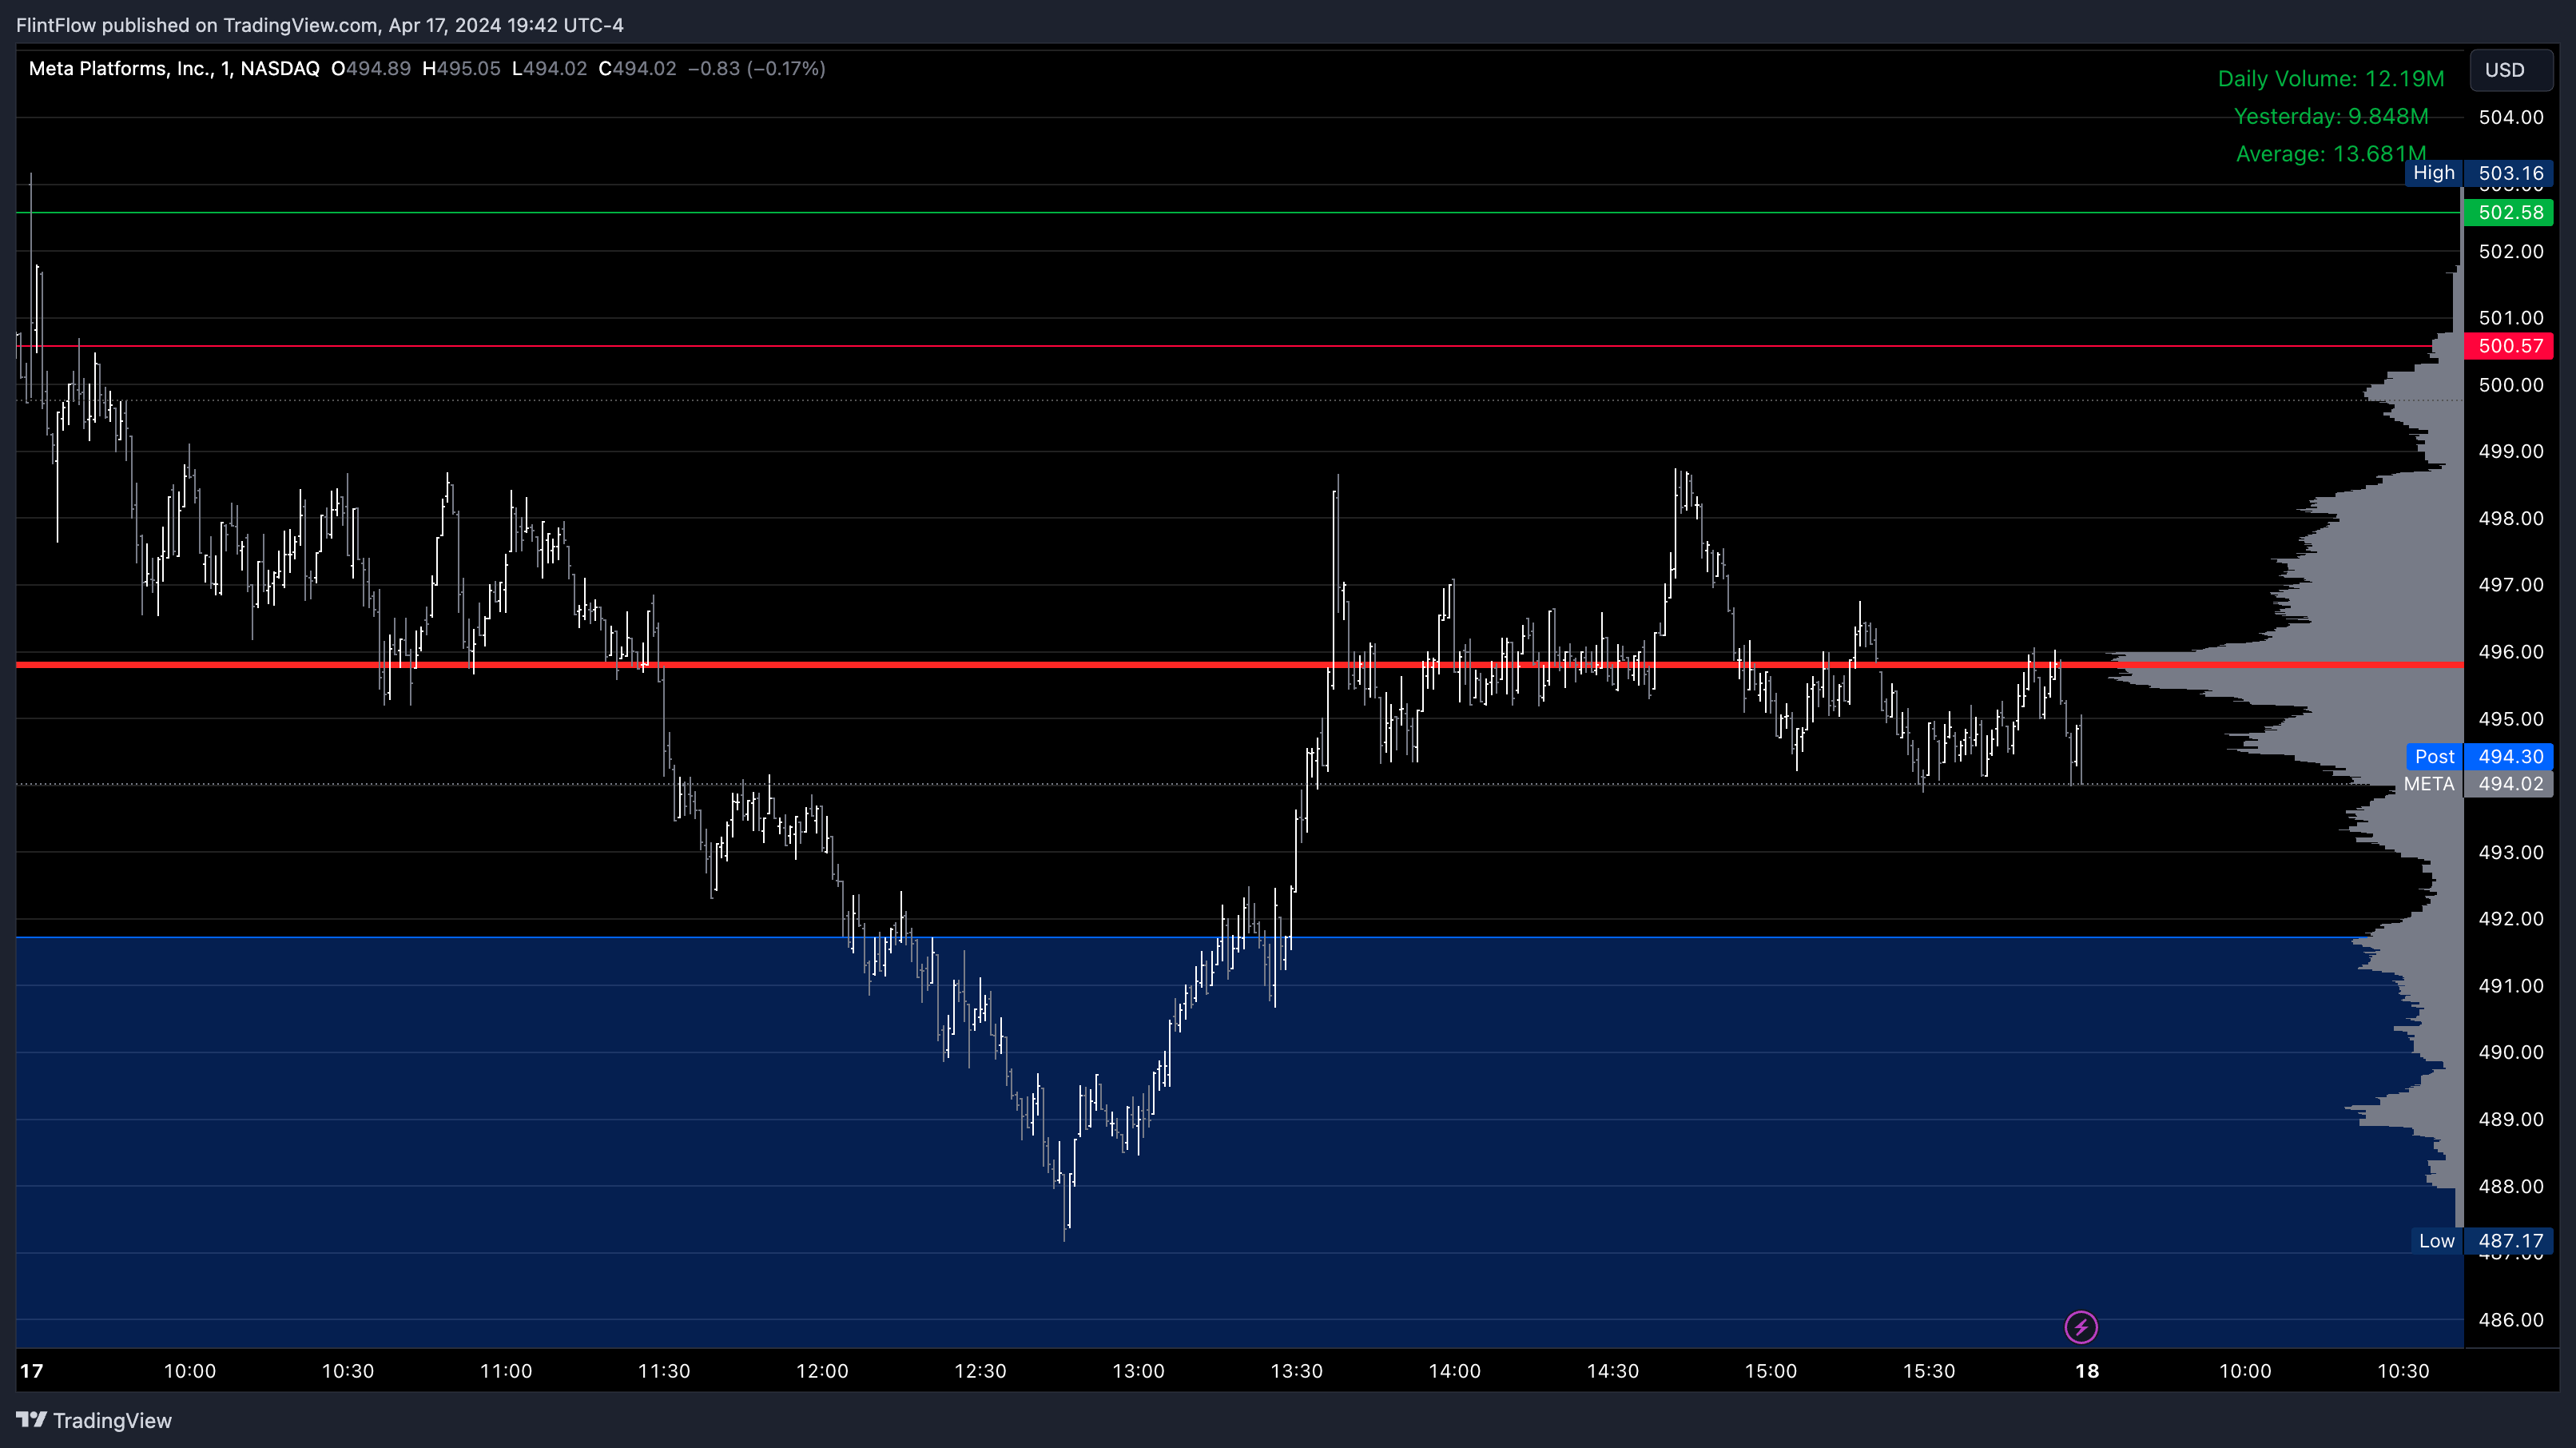Click the Low 487.17 price label
This screenshot has height=1448, width=2576.
pos(2482,1241)
